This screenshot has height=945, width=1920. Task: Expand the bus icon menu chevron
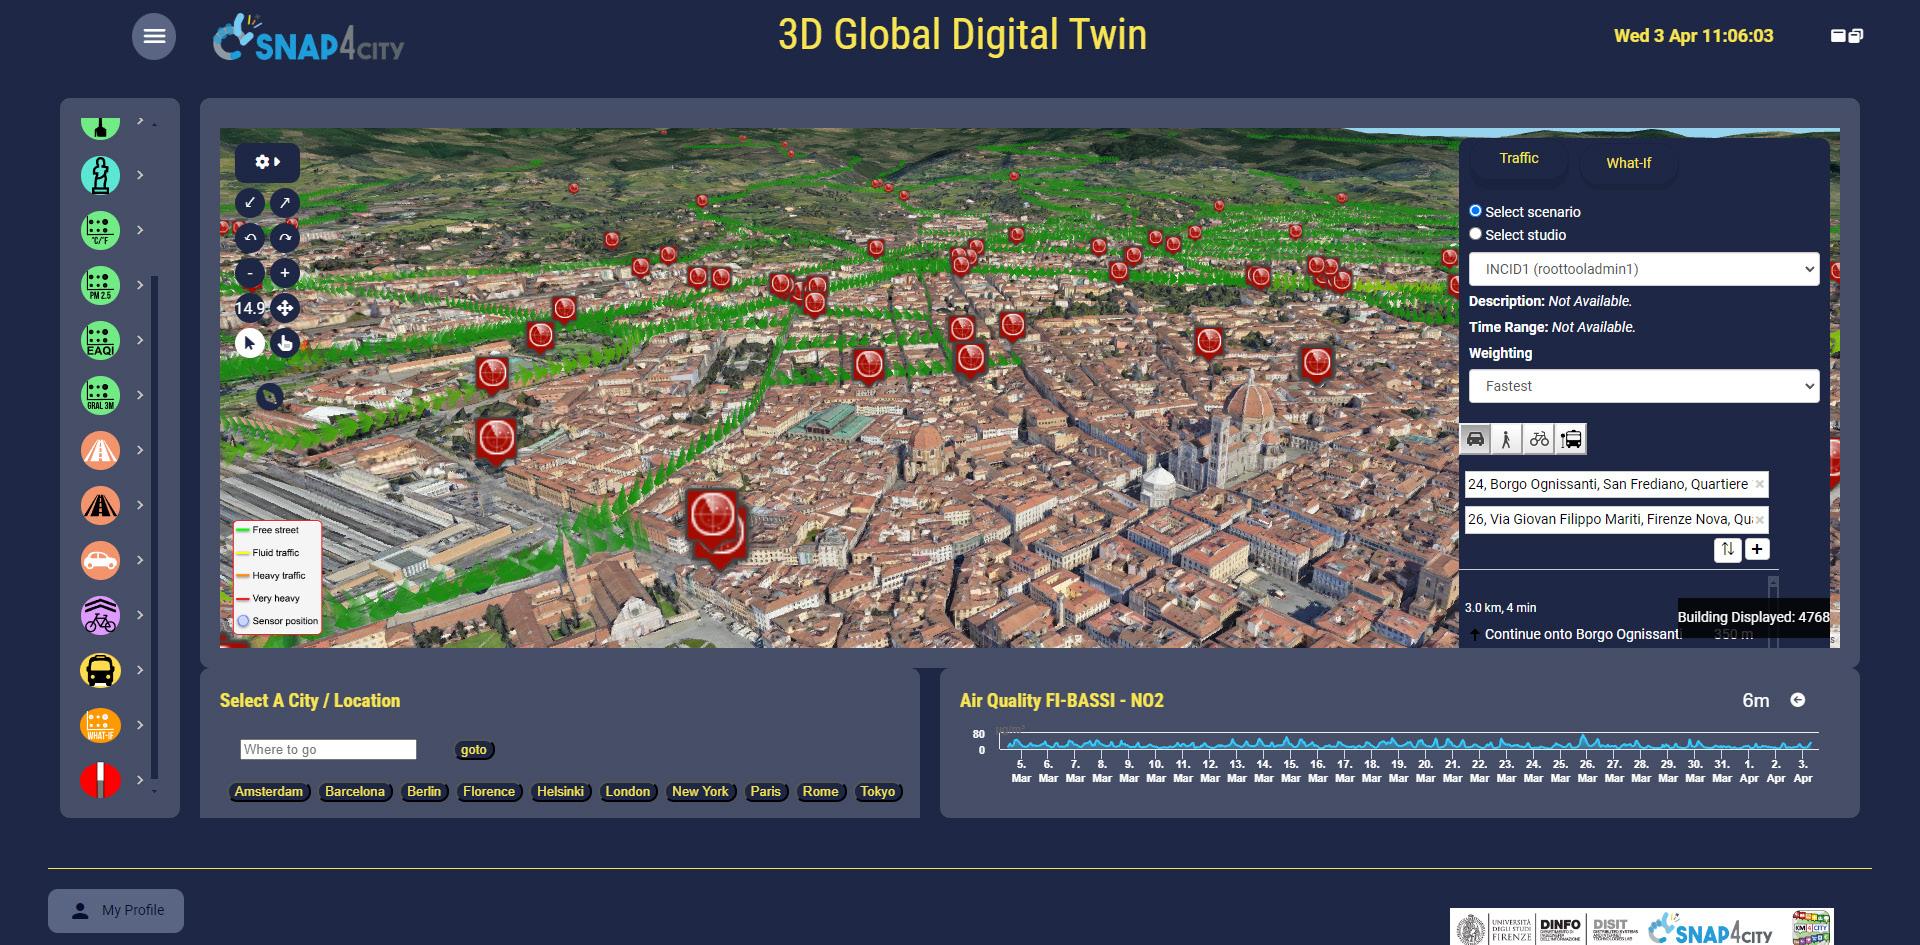pos(140,670)
